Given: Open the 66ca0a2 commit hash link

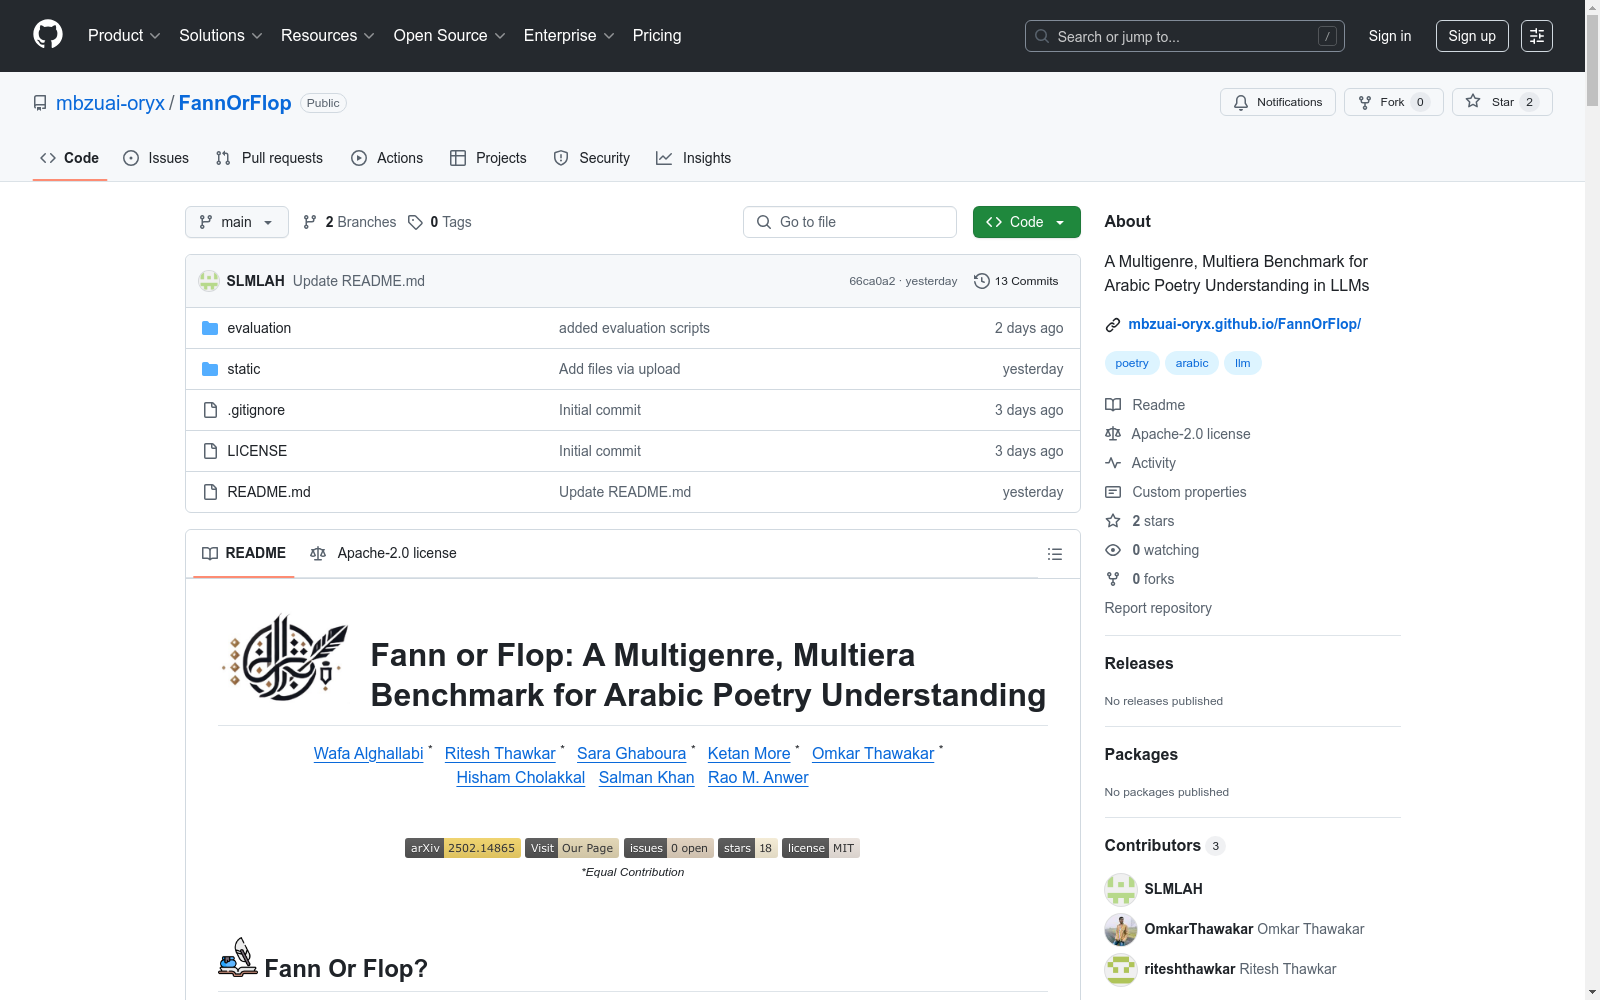Looking at the screenshot, I should click(872, 281).
